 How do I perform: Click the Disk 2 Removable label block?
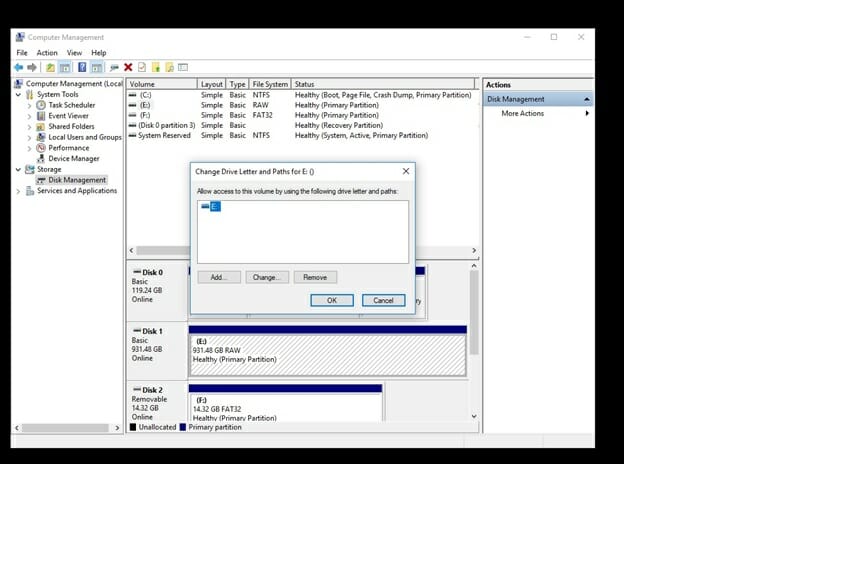click(157, 403)
